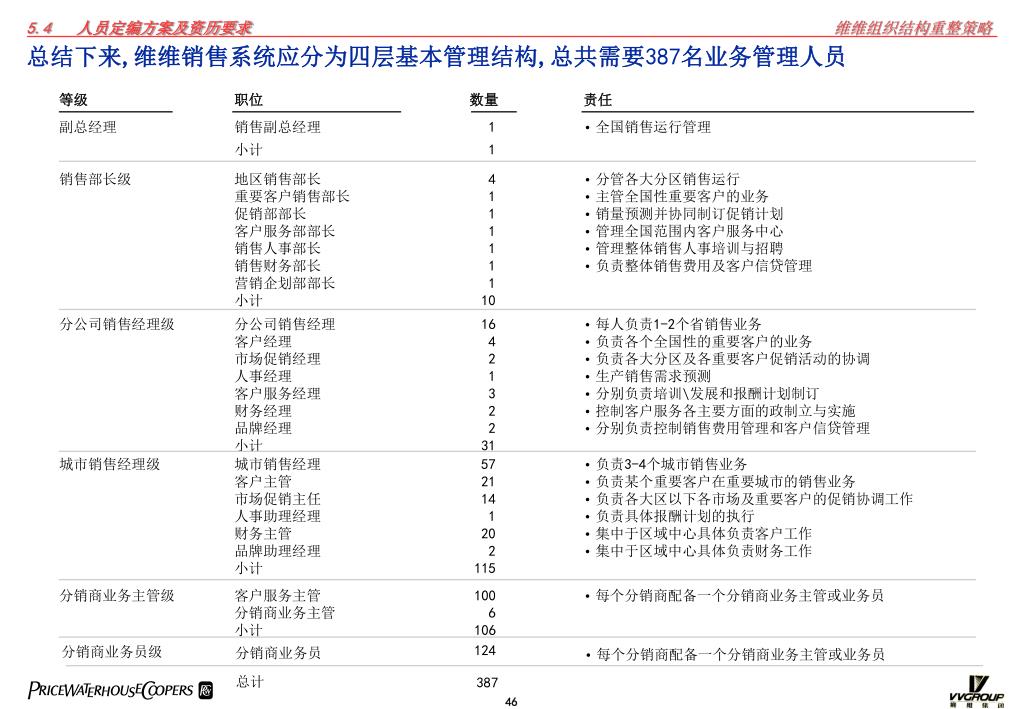Click the position 地区销售部长
Viewport: 1024px width, 709px height.
coord(278,179)
